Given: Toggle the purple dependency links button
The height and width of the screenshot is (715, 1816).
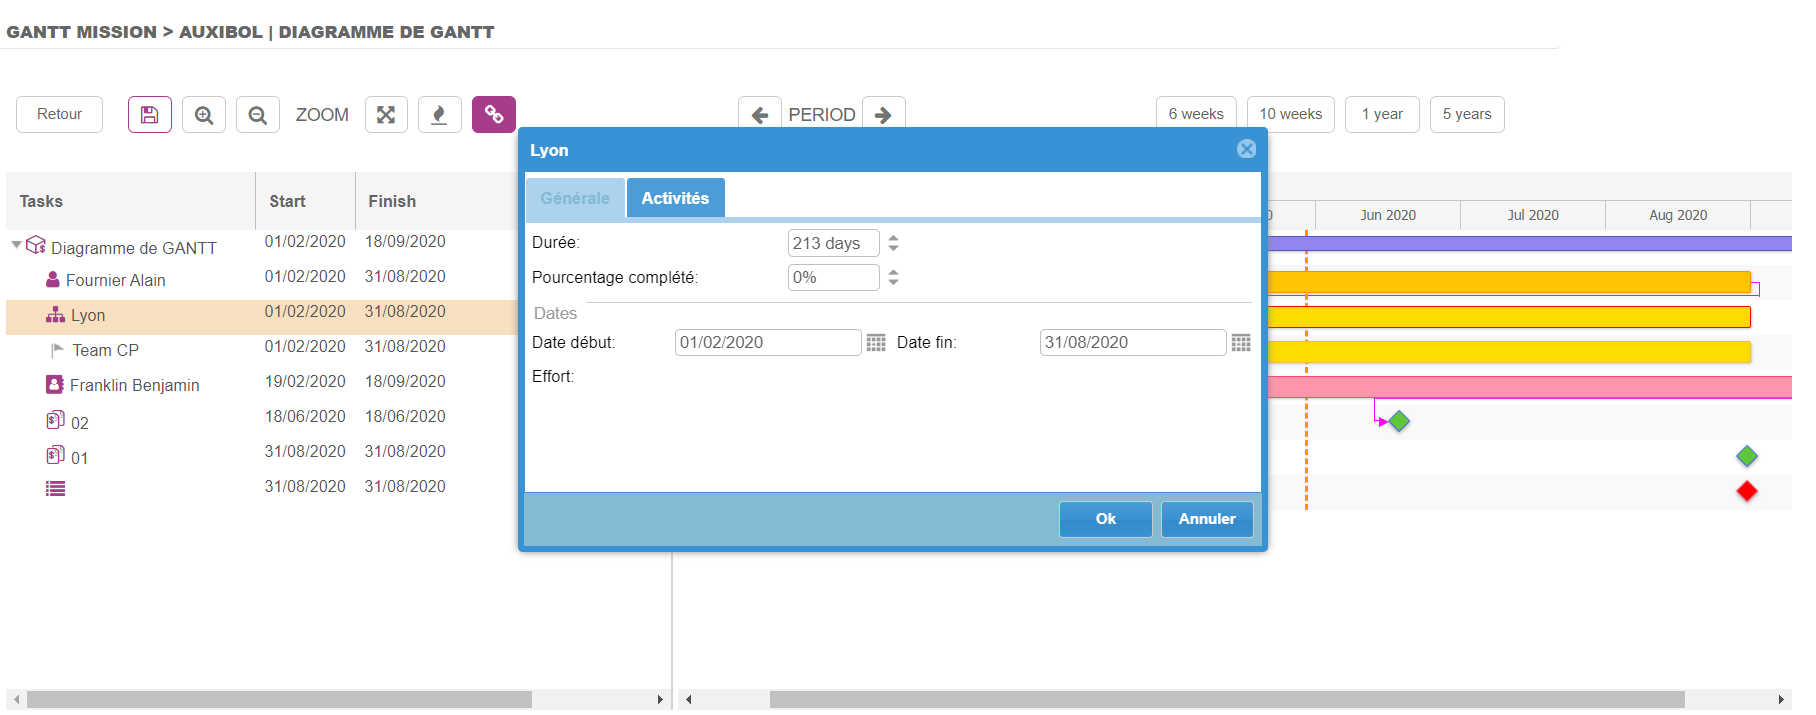Looking at the screenshot, I should 494,115.
